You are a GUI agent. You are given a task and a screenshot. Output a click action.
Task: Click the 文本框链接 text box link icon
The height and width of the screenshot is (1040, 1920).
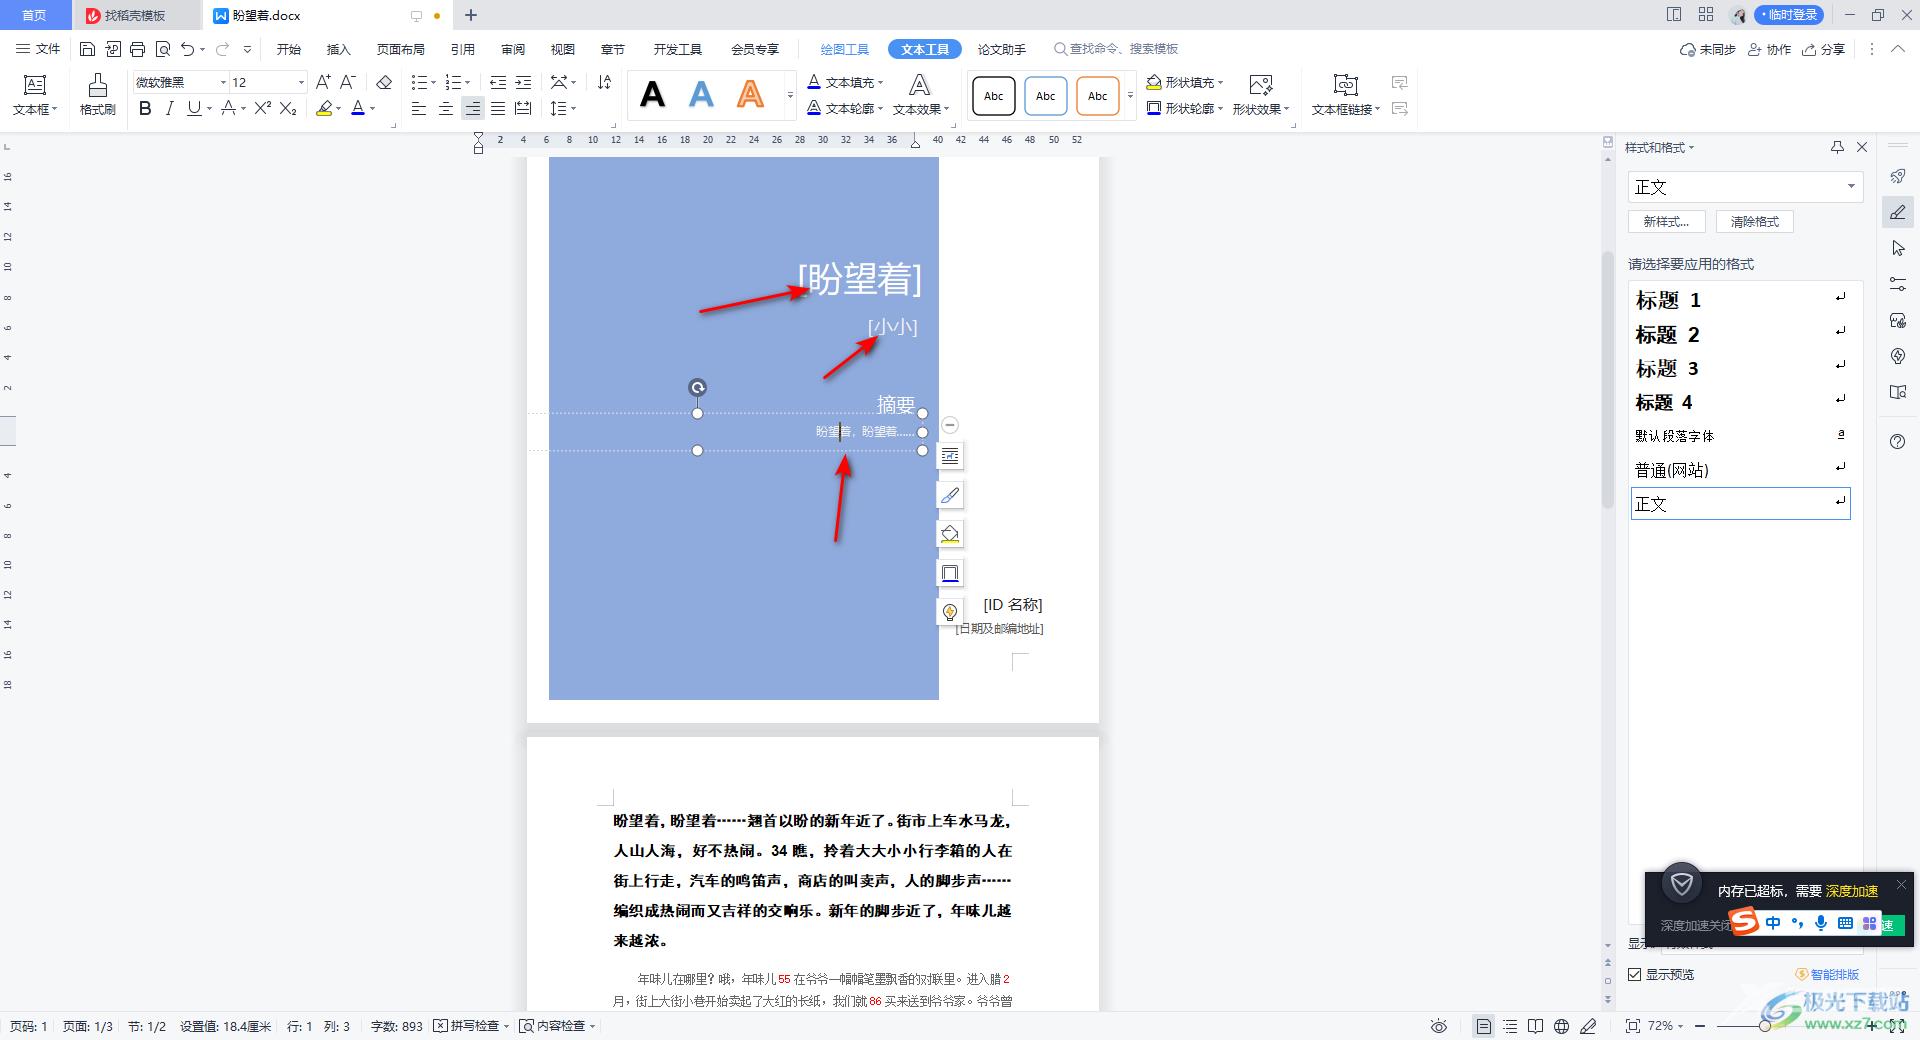pyautogui.click(x=1346, y=95)
